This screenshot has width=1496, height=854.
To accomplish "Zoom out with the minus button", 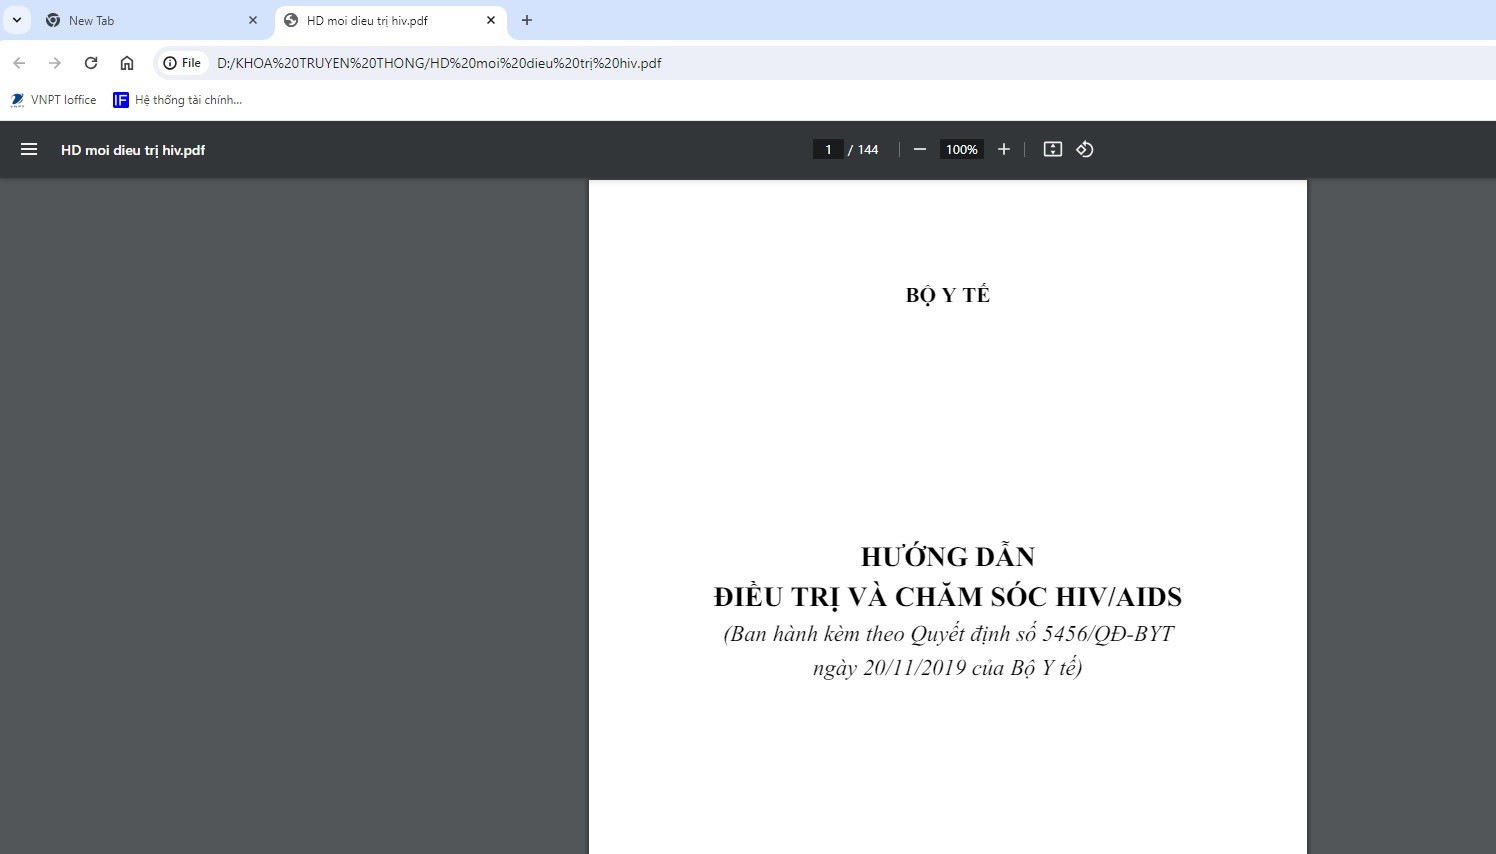I will [x=920, y=149].
